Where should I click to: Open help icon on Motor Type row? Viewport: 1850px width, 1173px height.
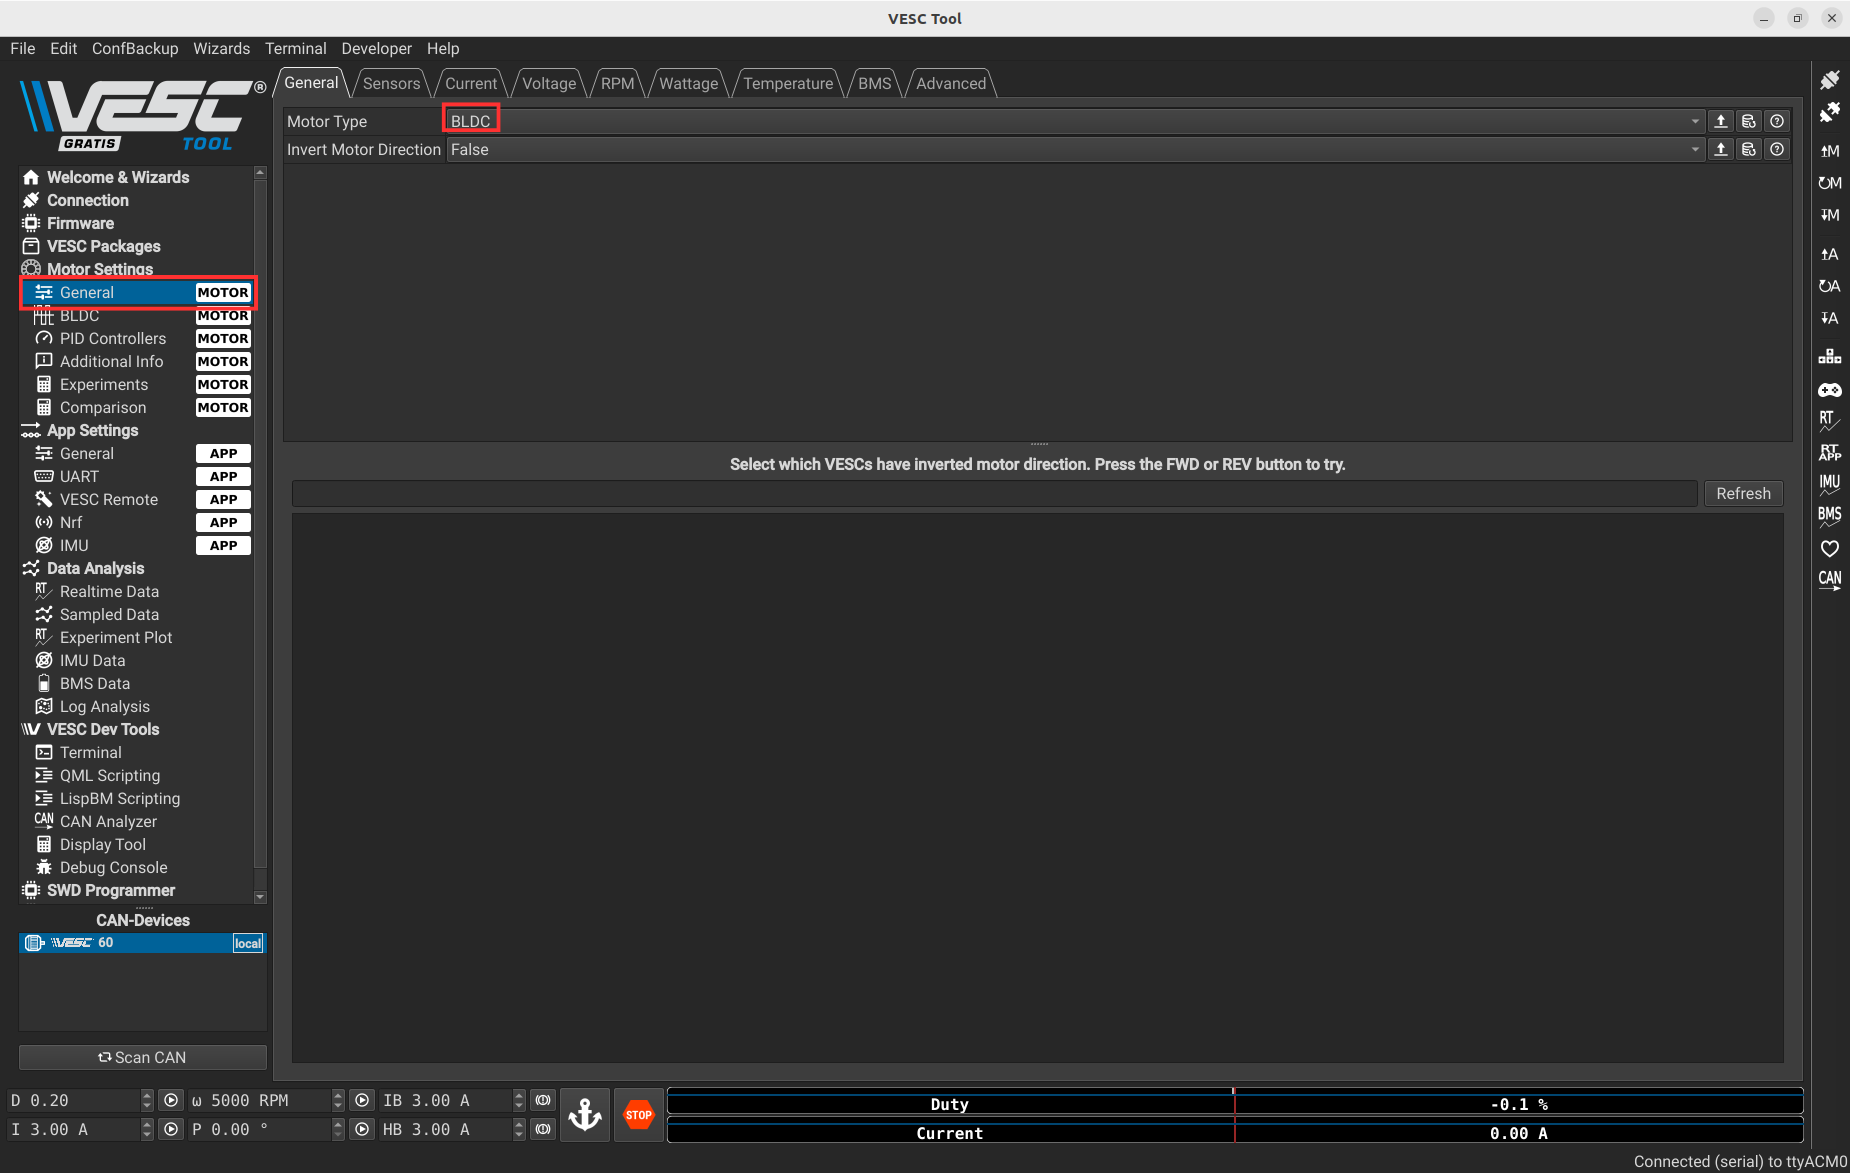coord(1777,121)
